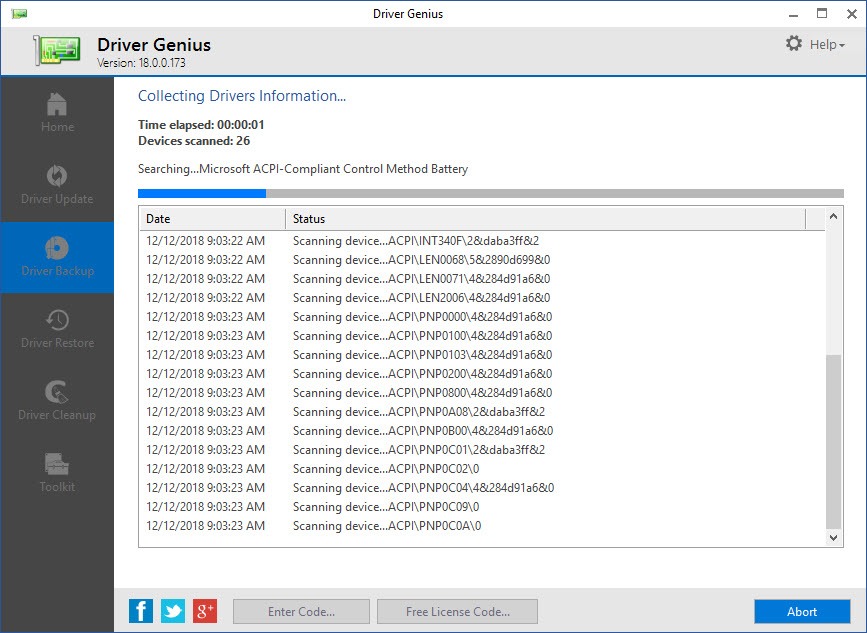Select the row scanning ACPI\PNP0C04\4&284d91a6&0
This screenshot has width=867, height=633.
[482, 488]
